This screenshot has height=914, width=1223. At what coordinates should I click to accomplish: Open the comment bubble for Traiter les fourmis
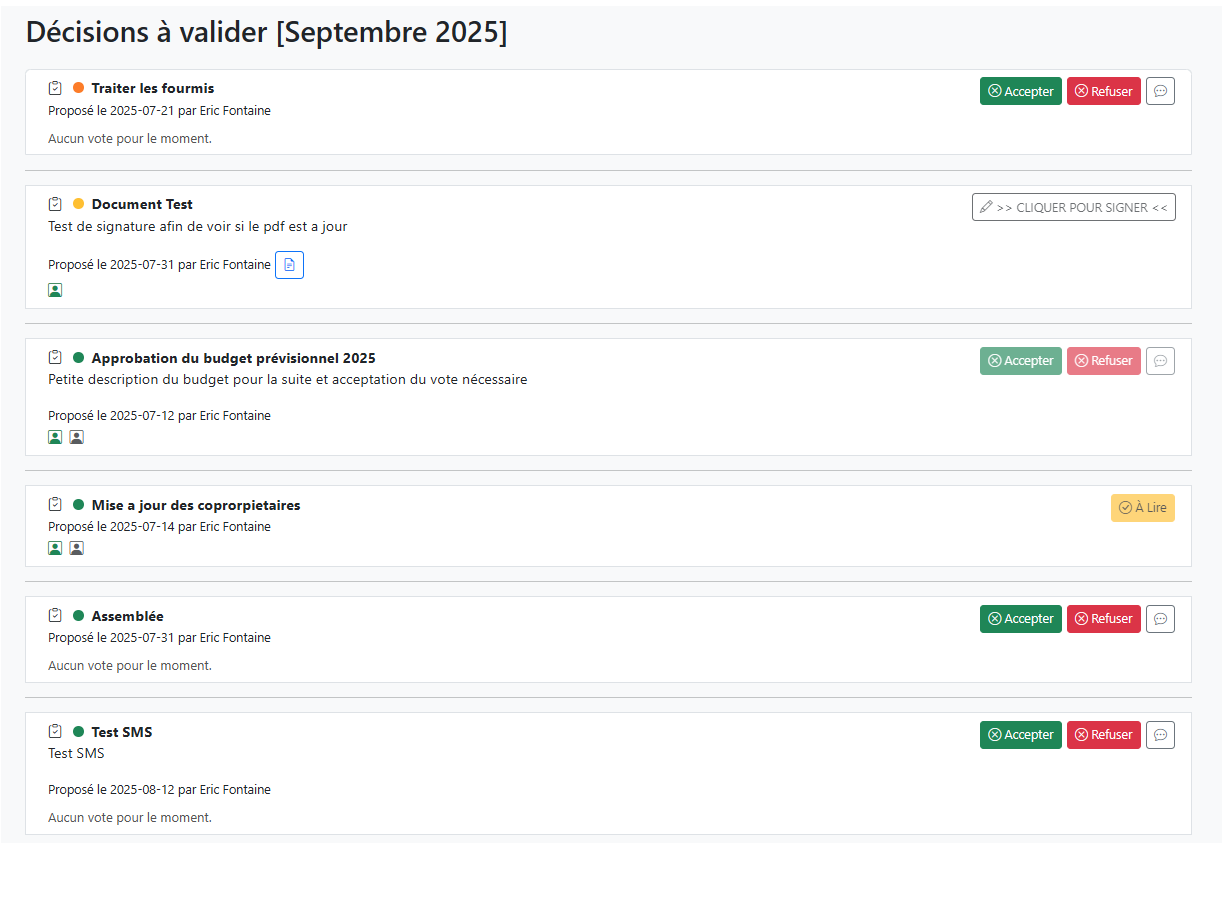click(x=1160, y=91)
